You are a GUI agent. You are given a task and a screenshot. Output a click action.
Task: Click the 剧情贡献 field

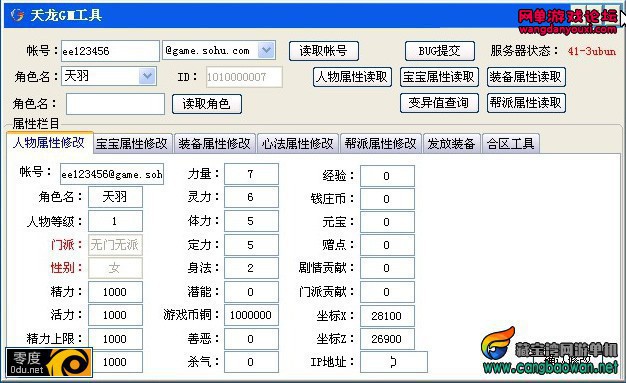[387, 268]
